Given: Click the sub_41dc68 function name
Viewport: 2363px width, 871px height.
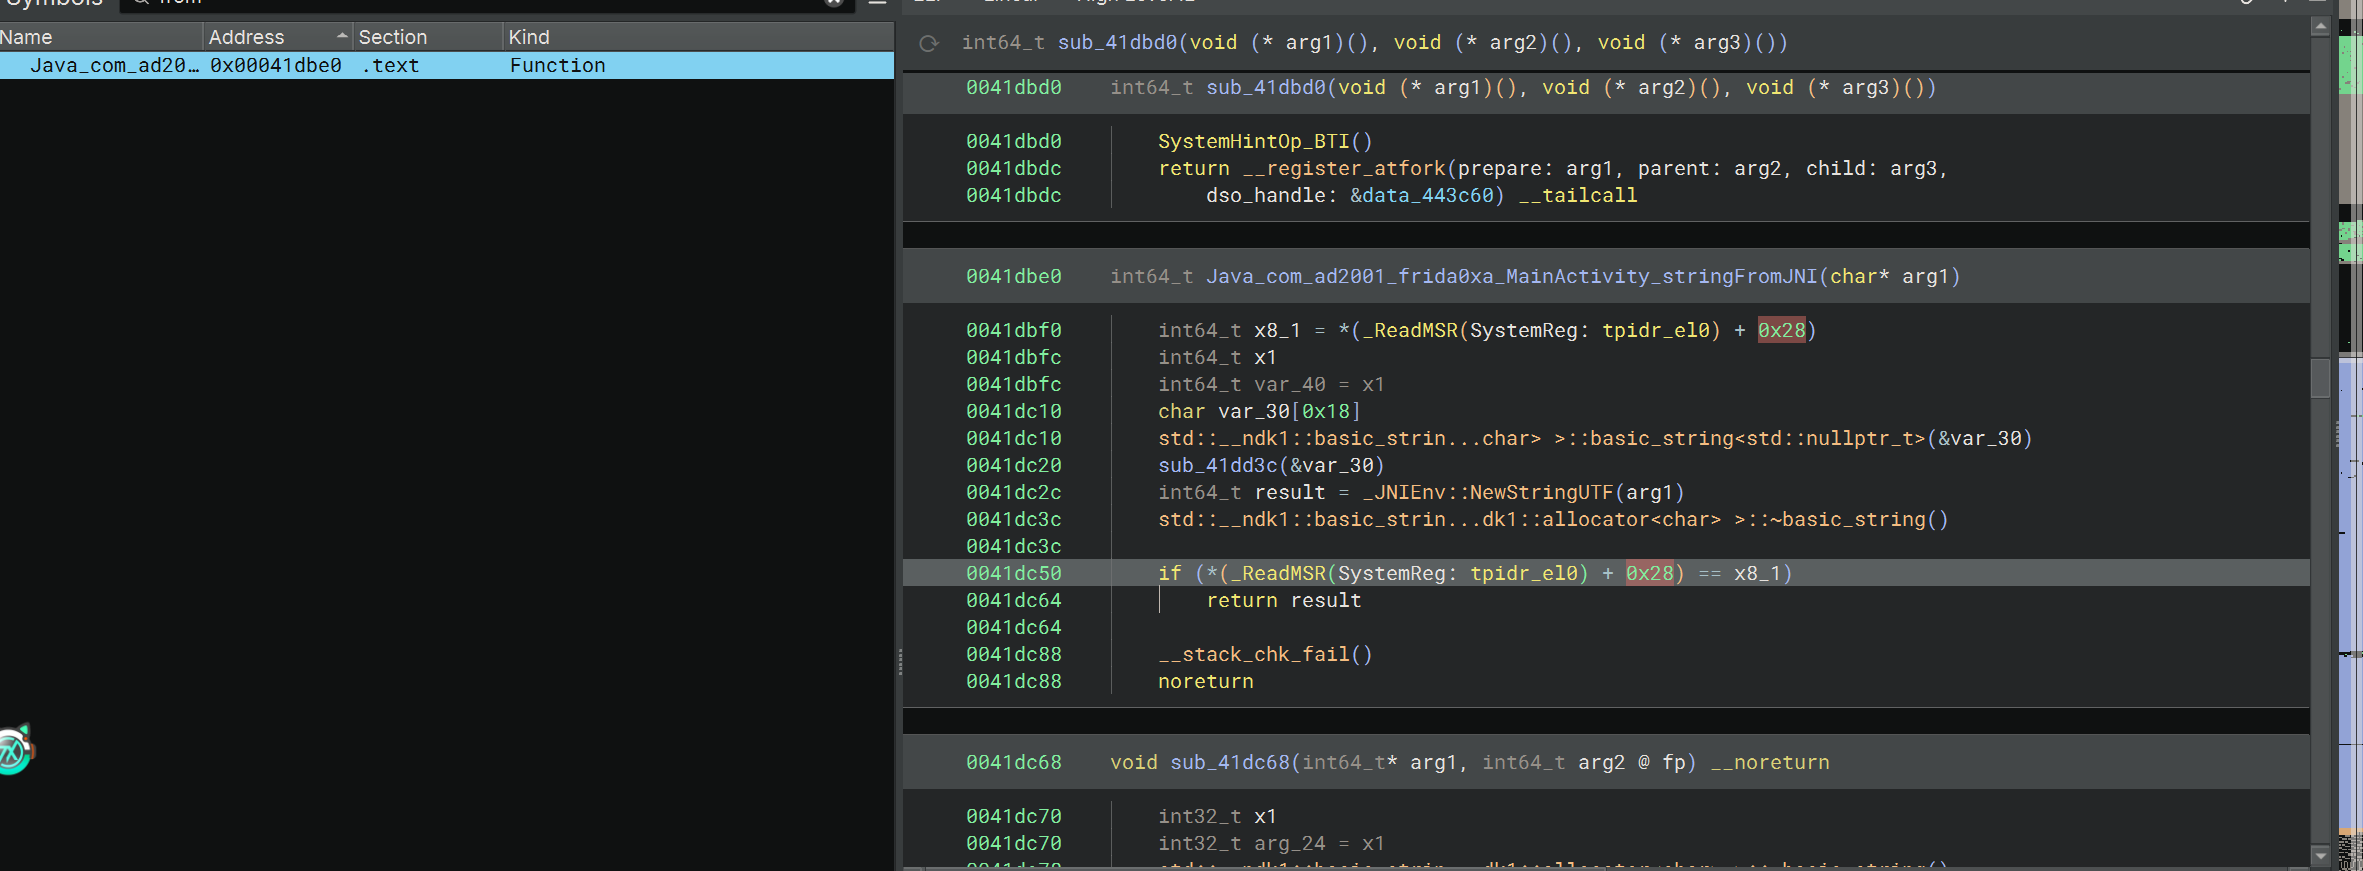Looking at the screenshot, I should click(1230, 763).
